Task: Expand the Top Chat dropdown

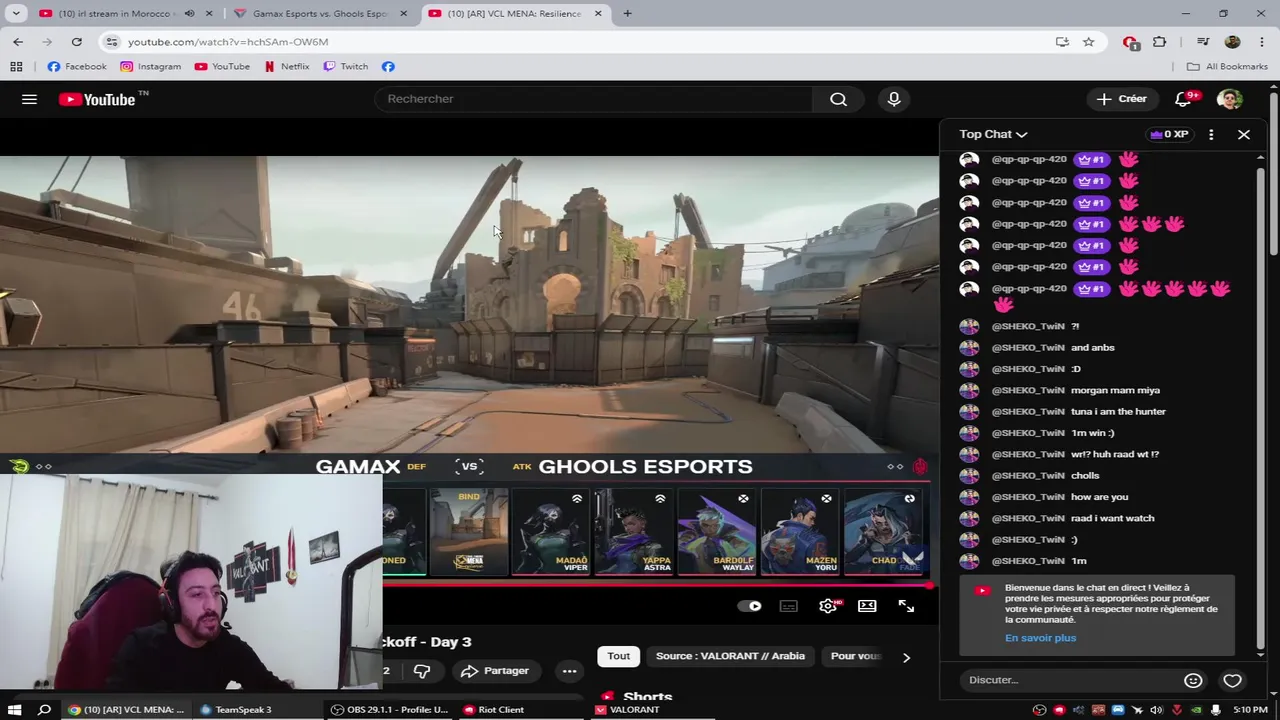Action: [993, 134]
